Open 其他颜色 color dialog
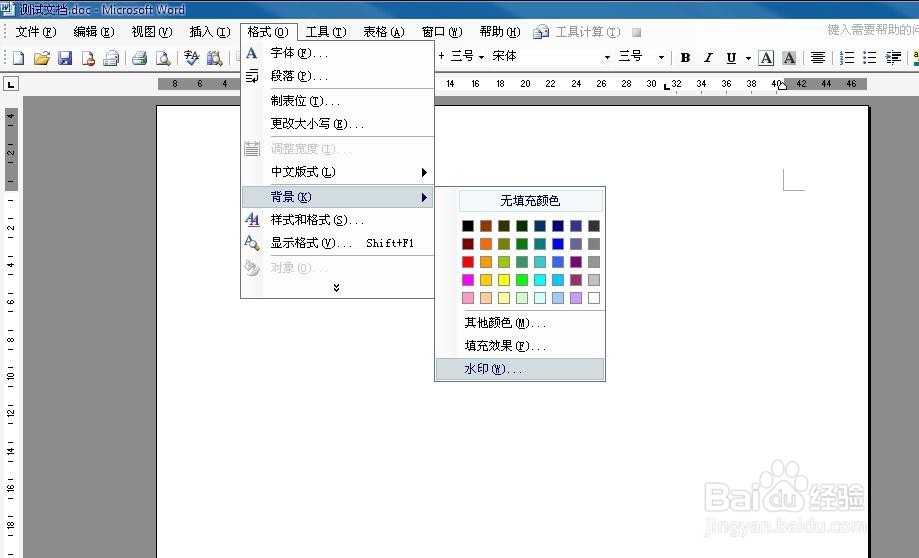This screenshot has height=558, width=919. click(520, 323)
